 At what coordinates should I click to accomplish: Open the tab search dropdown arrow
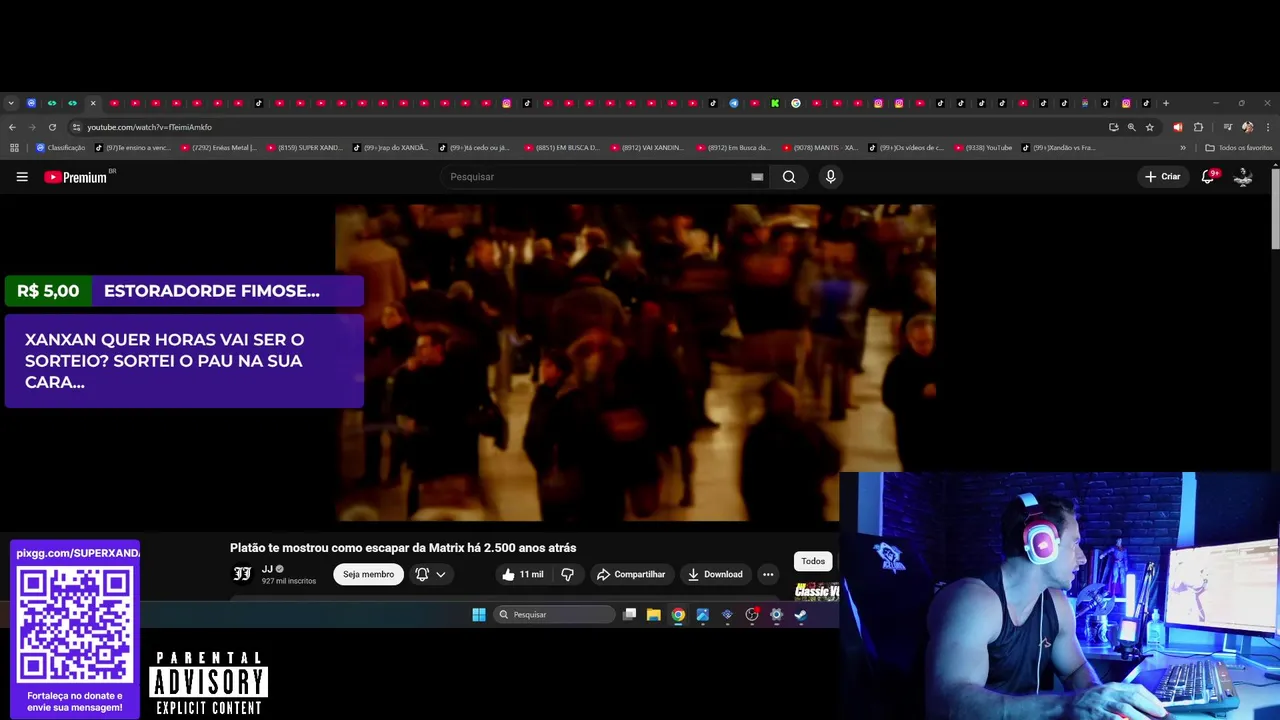[x=11, y=103]
